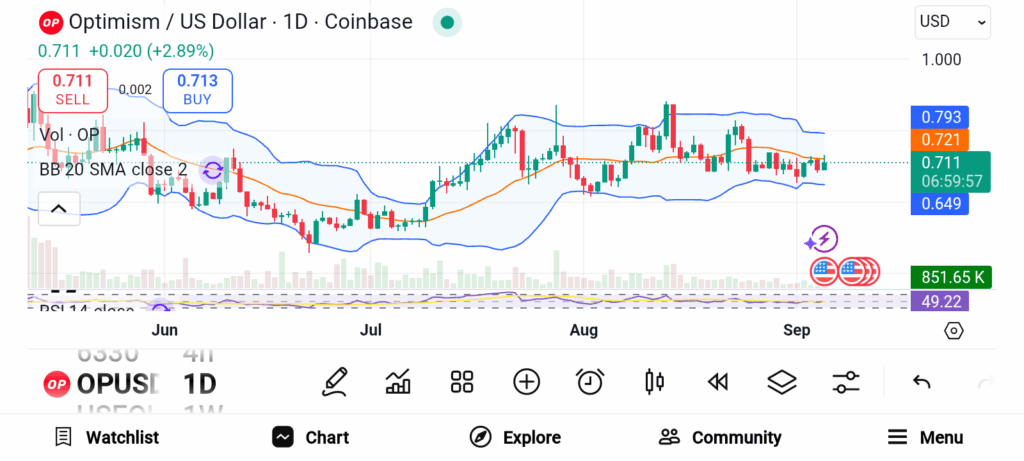Collapse the indicator legend with the chevron
This screenshot has height=461, width=1024.
59,209
